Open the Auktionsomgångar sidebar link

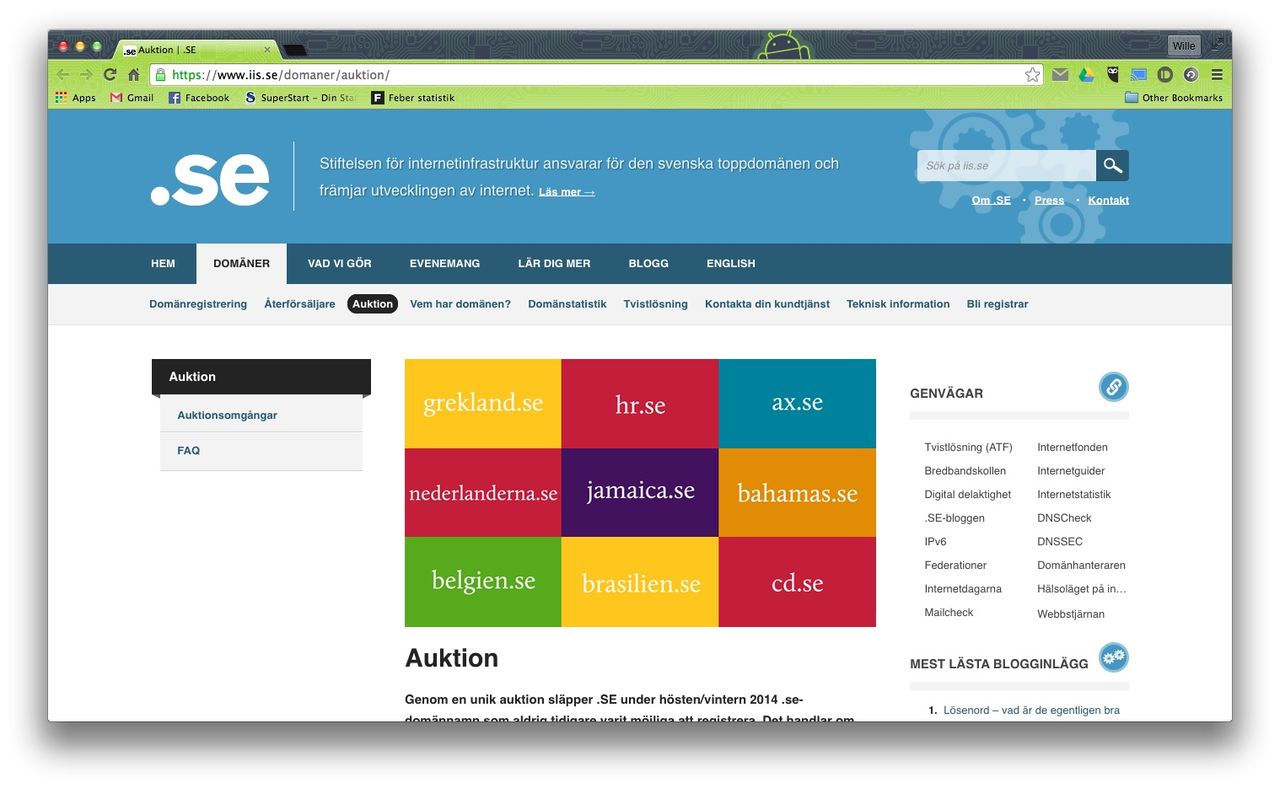click(x=227, y=415)
